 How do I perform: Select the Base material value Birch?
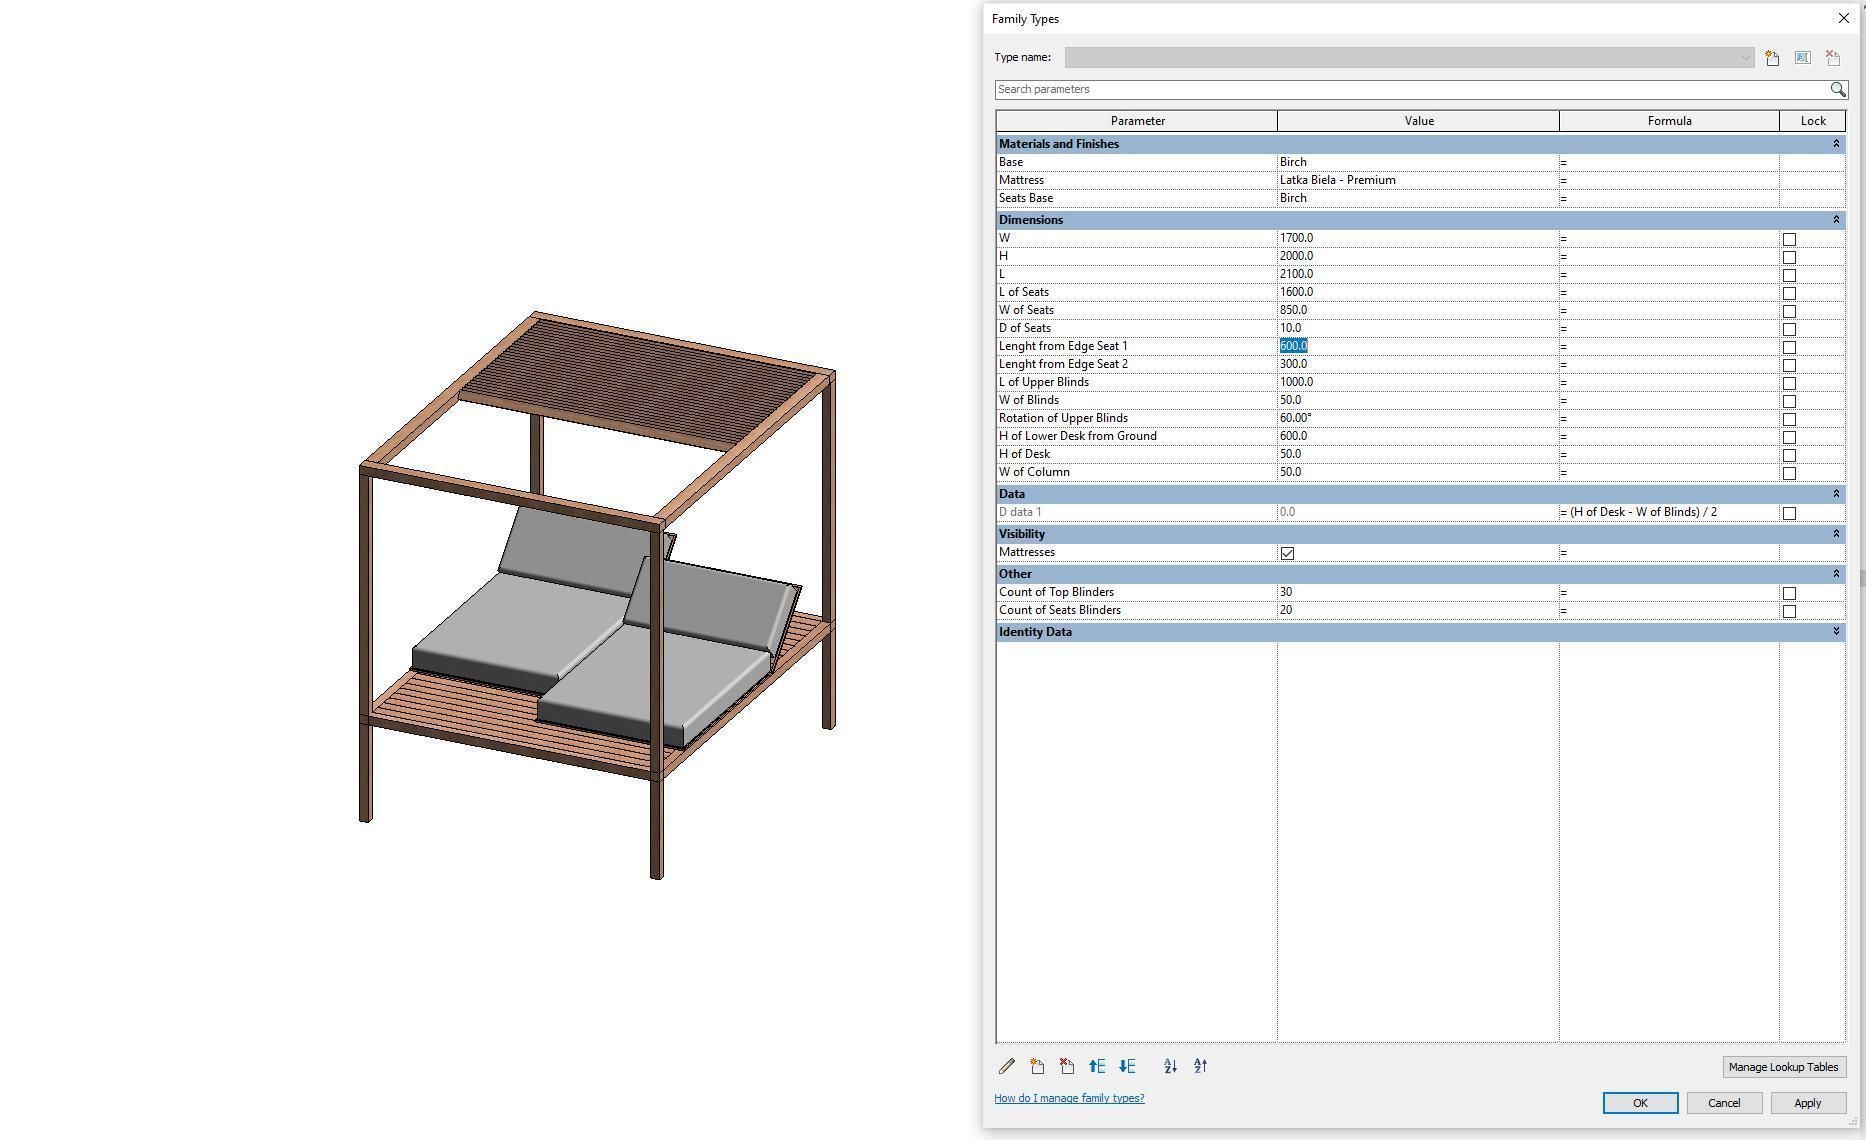1418,162
